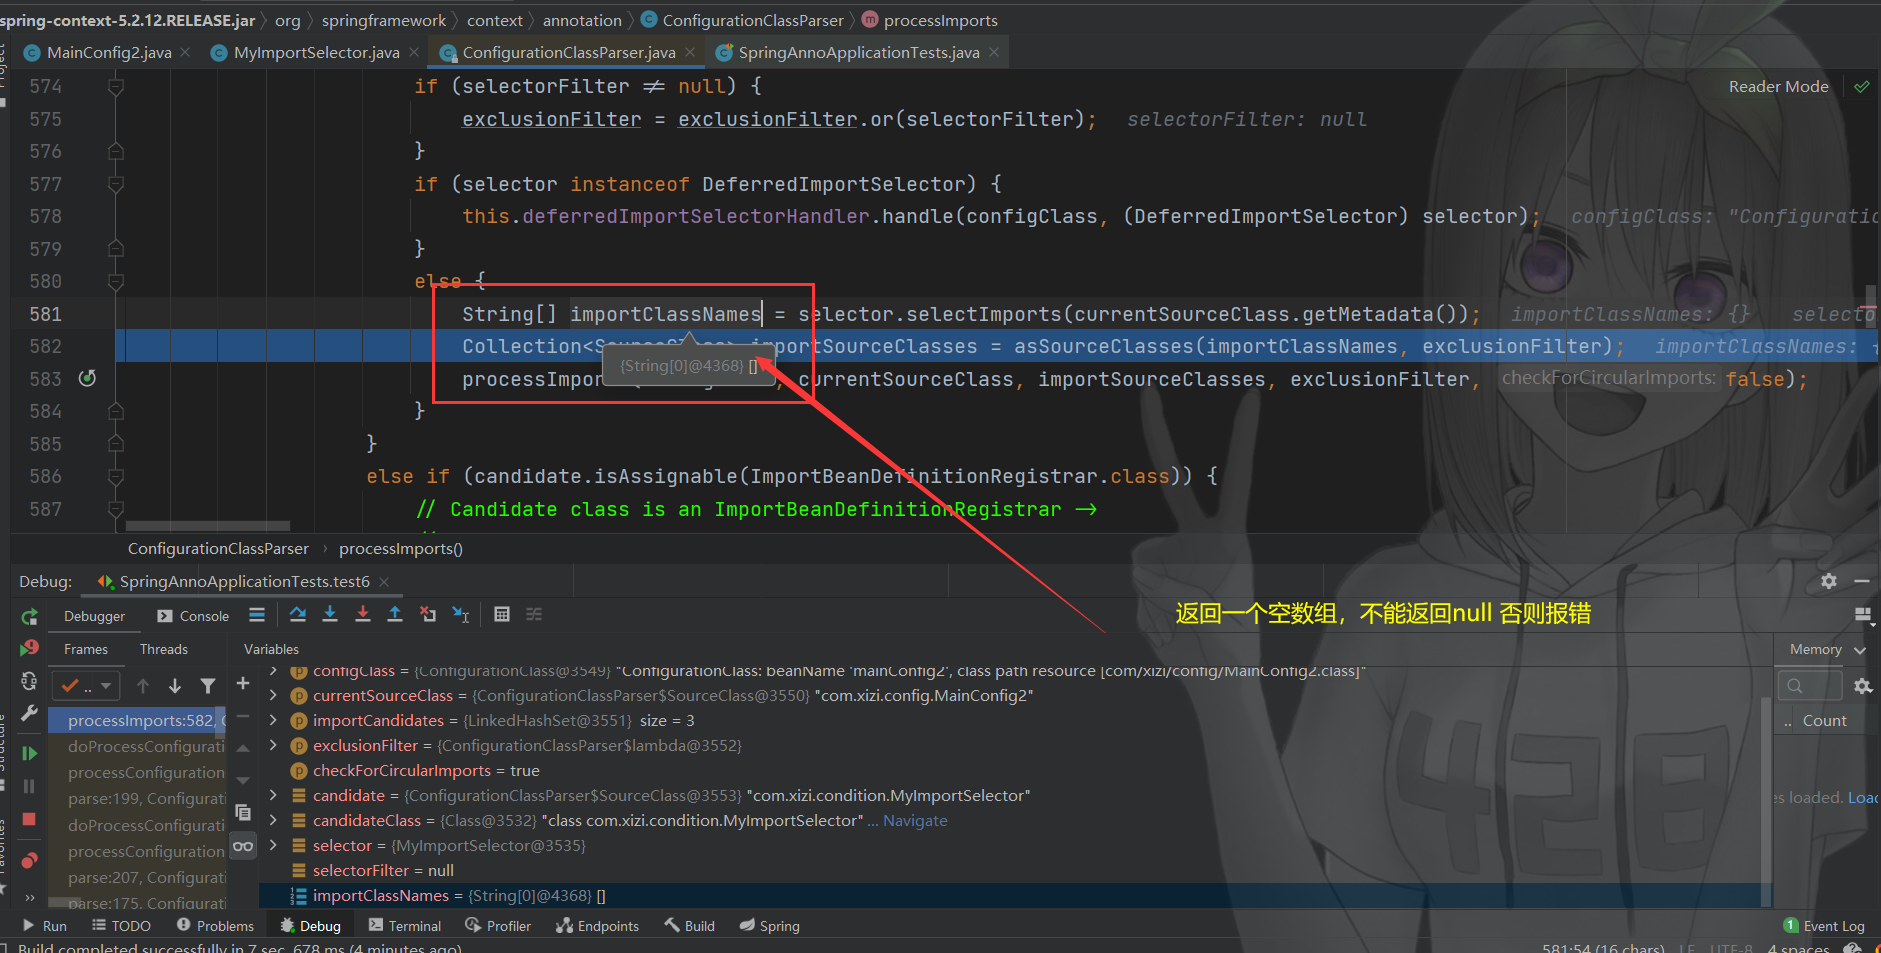
Task: Select the Frames tab
Action: [x=86, y=649]
